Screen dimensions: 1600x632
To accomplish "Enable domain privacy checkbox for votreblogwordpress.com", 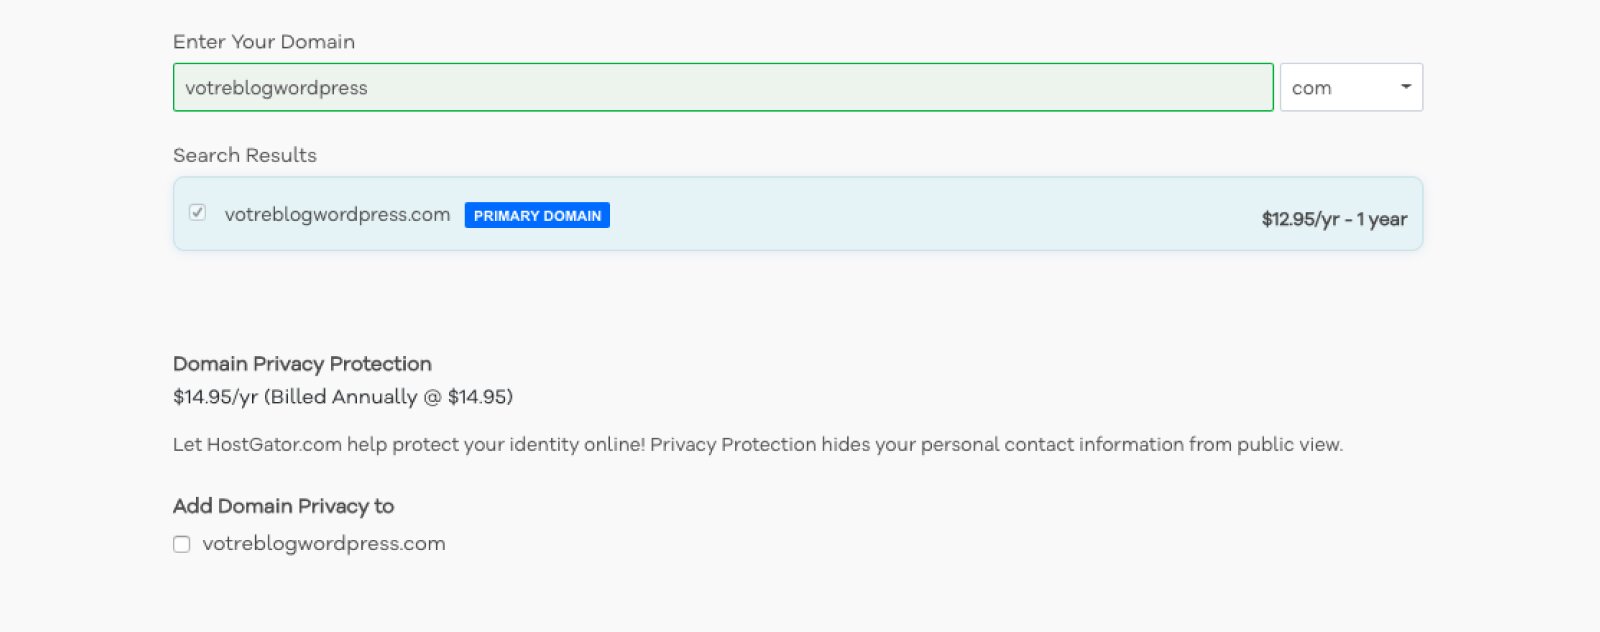I will [181, 544].
